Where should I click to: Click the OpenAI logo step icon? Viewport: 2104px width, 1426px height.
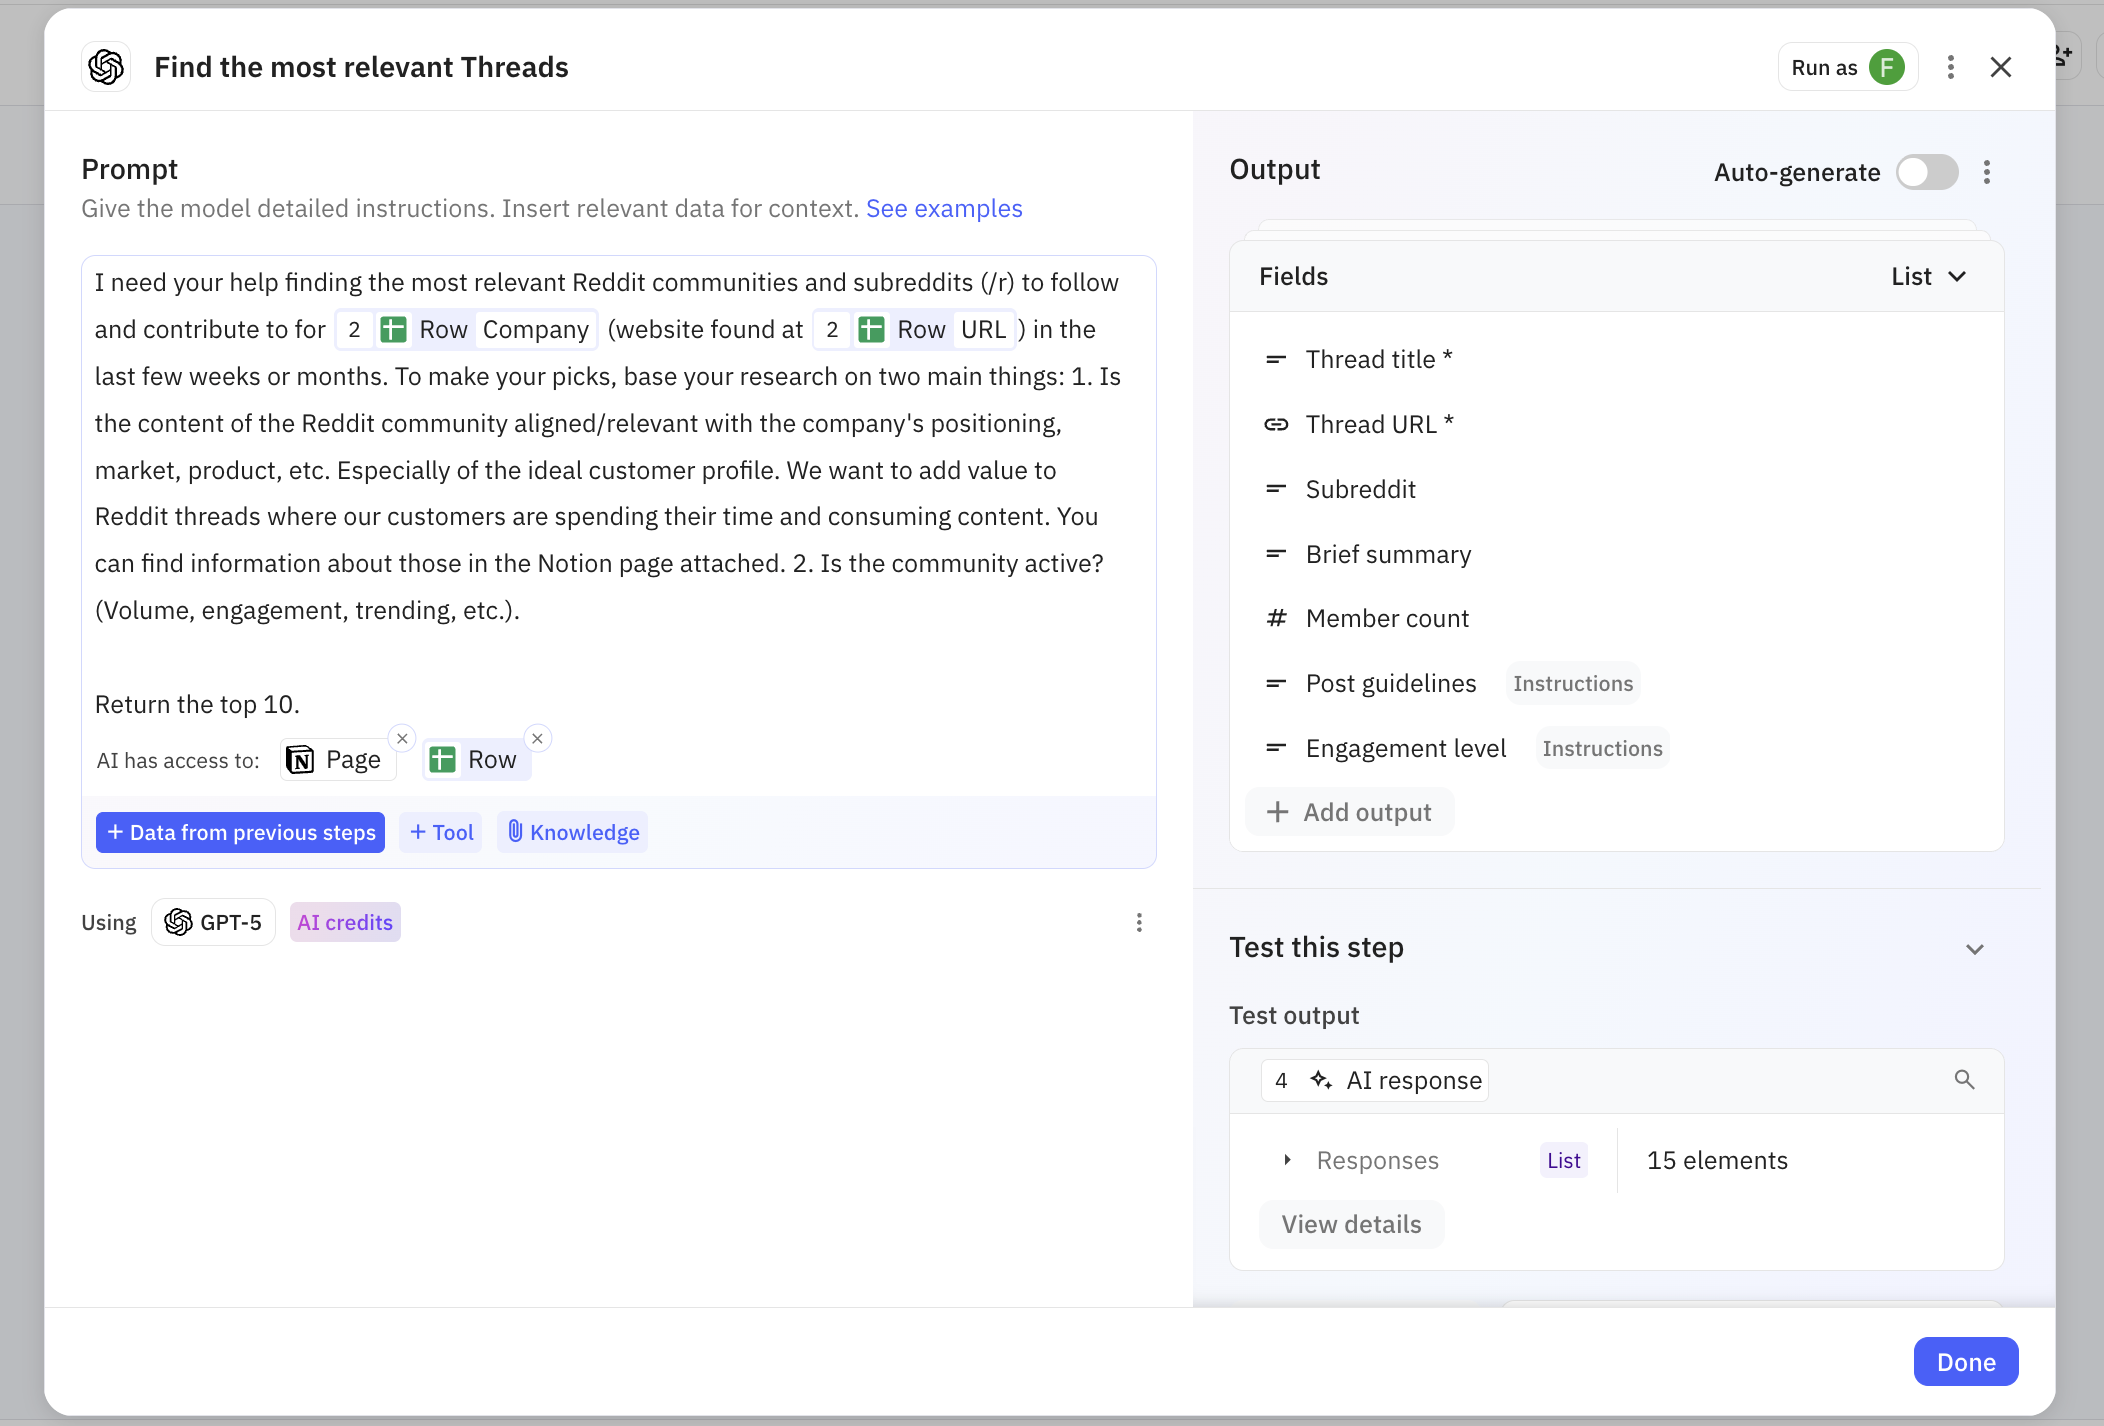[106, 67]
